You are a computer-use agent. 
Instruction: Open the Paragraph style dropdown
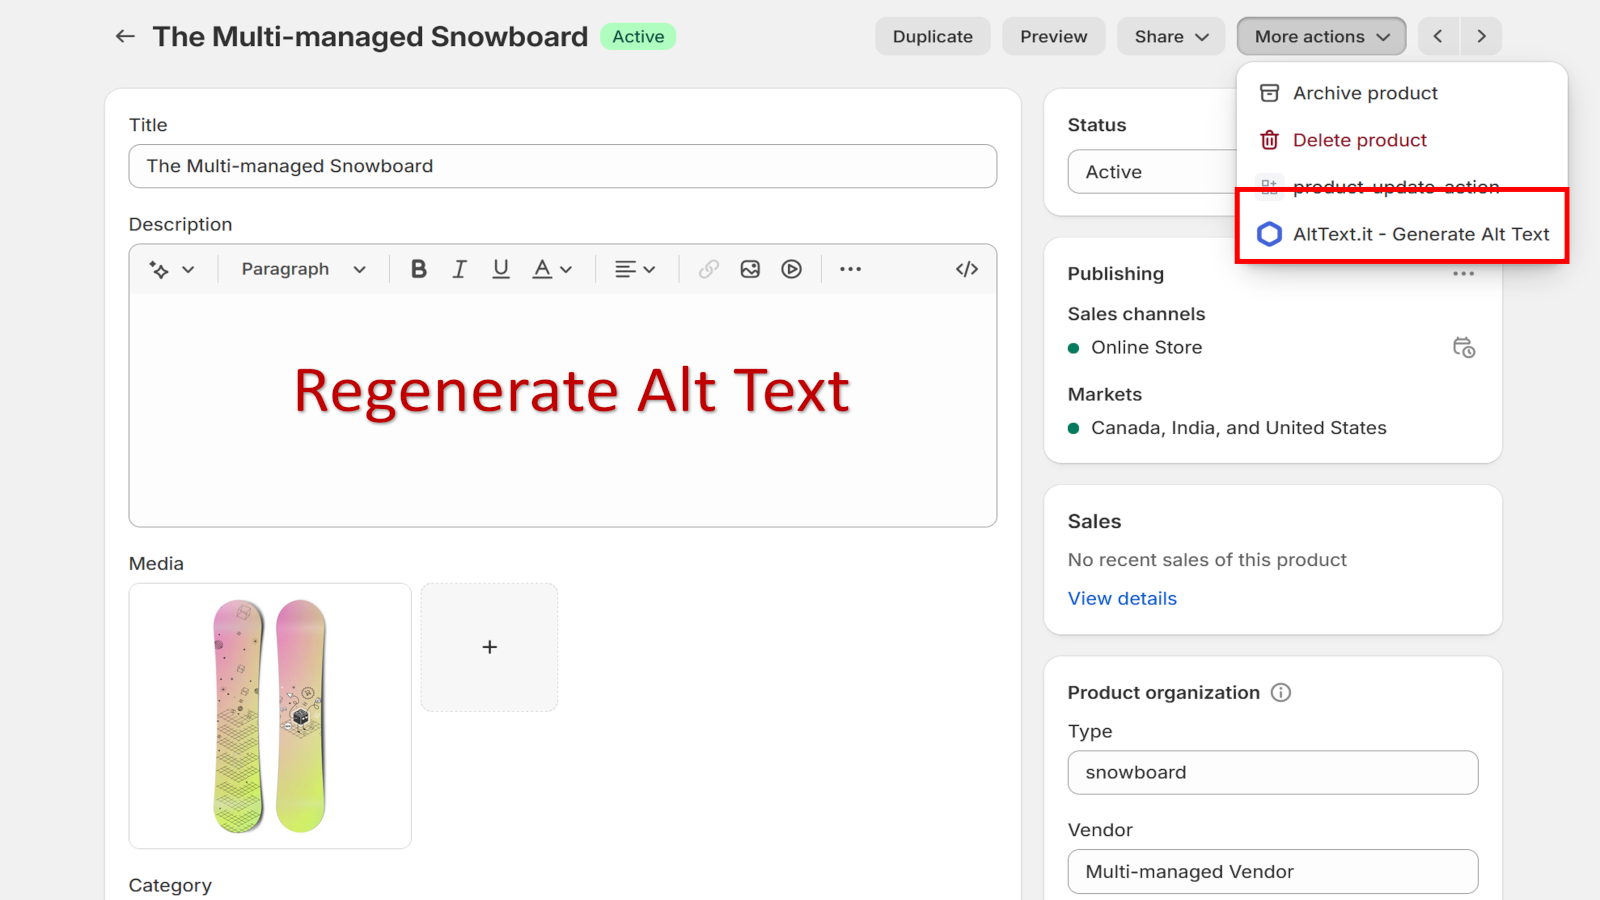(300, 268)
